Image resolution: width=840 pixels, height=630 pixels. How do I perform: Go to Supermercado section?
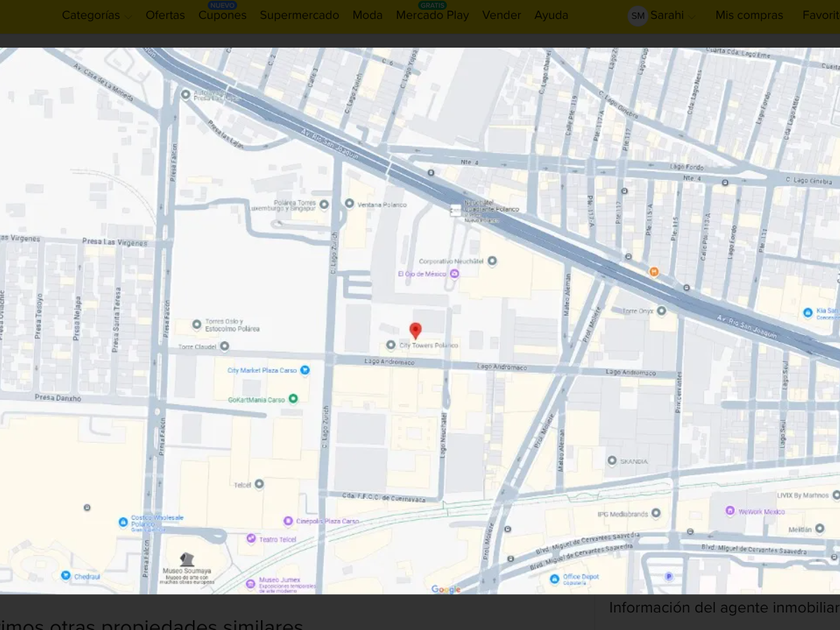299,16
